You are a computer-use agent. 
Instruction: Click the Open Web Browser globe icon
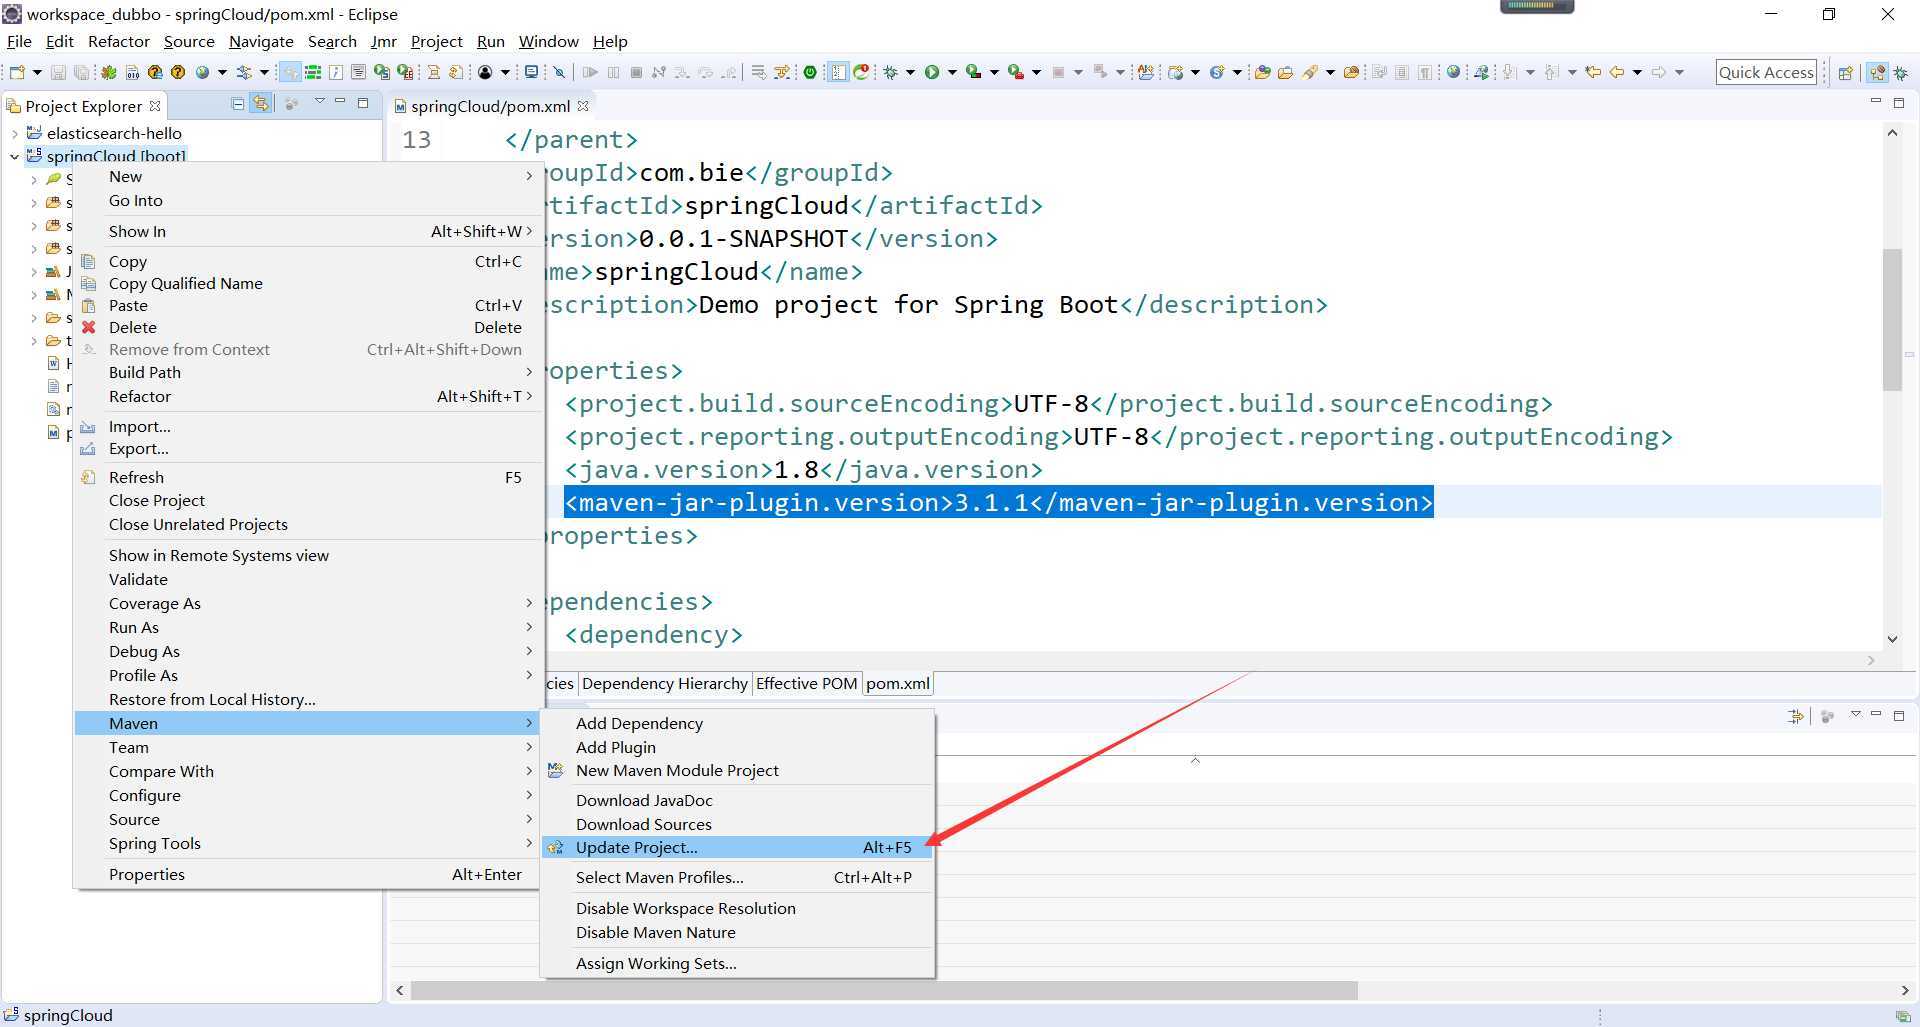point(1453,72)
